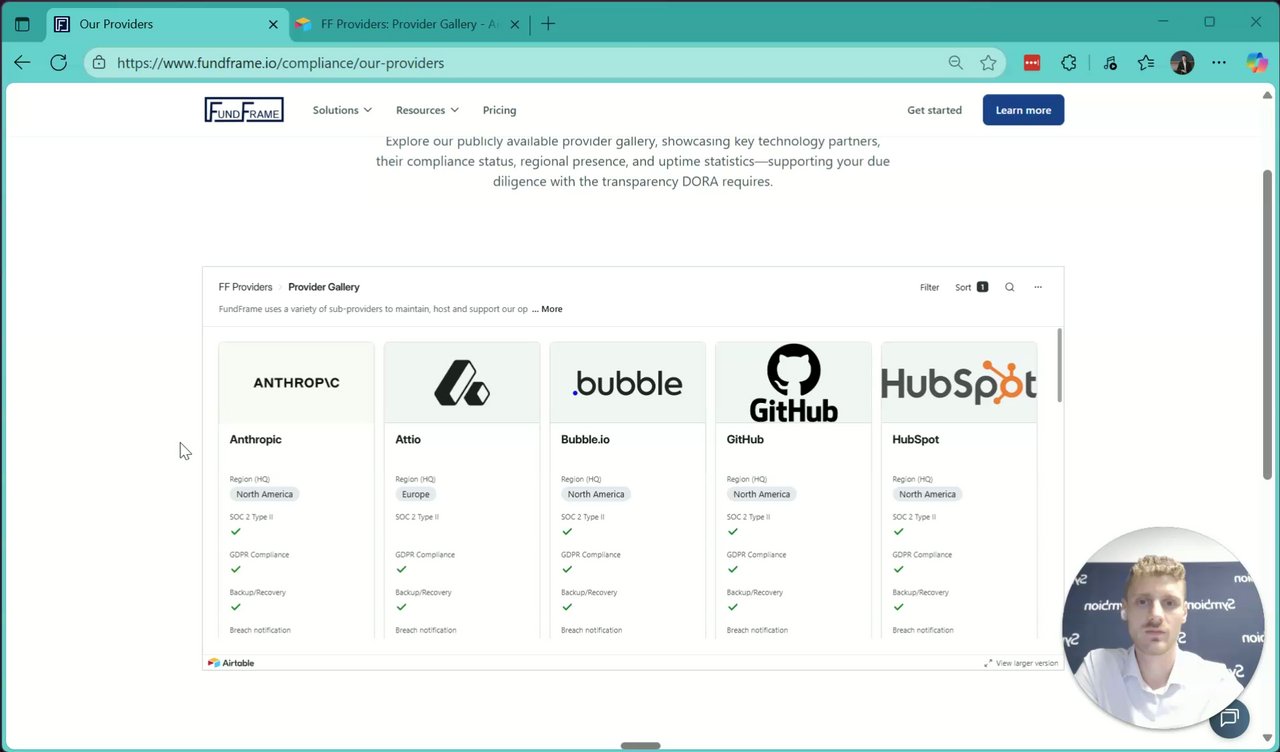This screenshot has height=752, width=1280.
Task: Click Anthropic's North America region tag
Action: pyautogui.click(x=264, y=494)
